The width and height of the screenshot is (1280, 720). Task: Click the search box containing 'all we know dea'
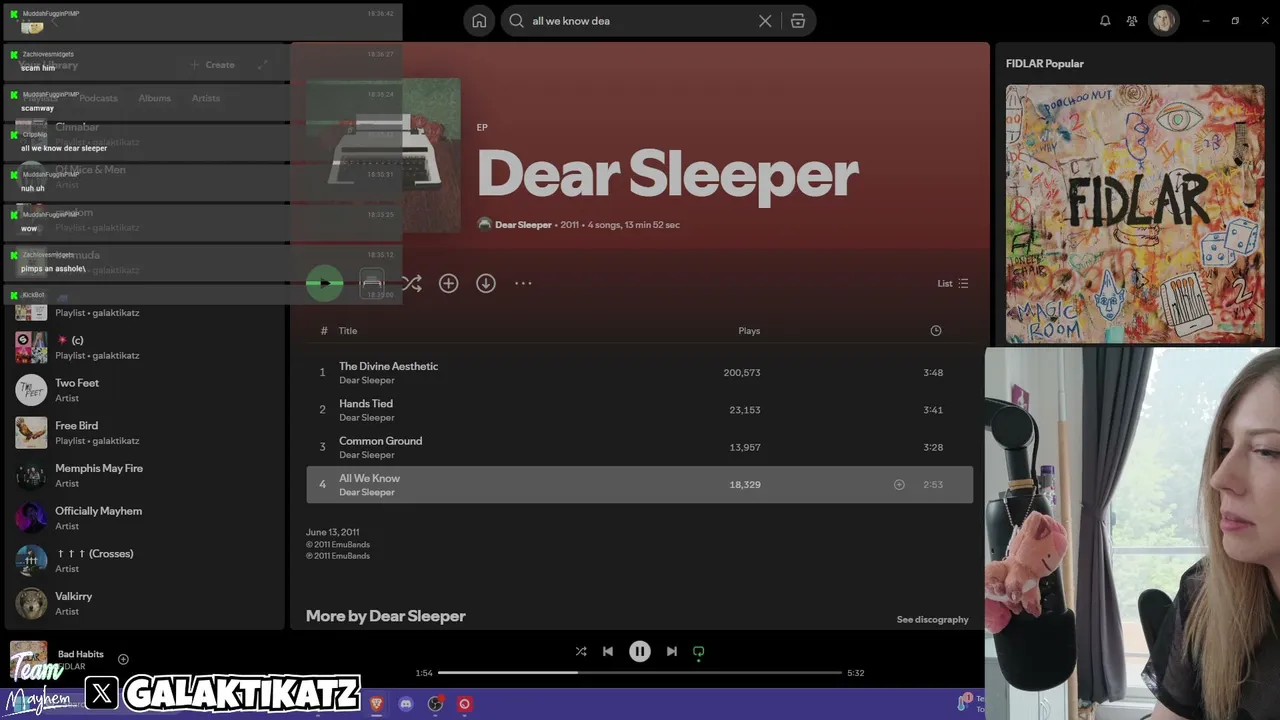click(x=640, y=21)
